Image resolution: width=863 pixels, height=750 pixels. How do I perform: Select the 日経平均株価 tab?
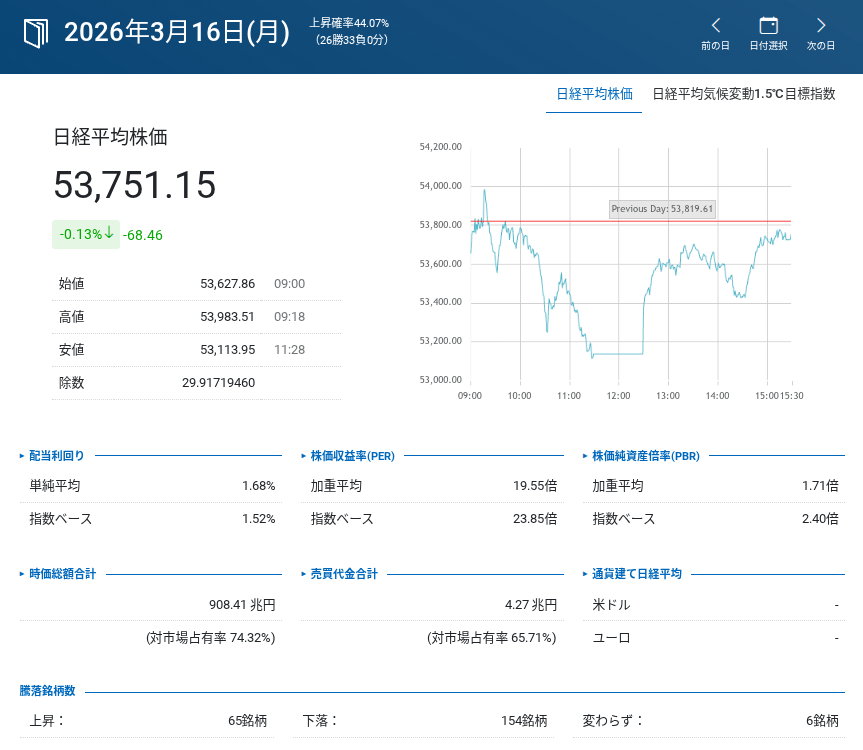(x=594, y=94)
